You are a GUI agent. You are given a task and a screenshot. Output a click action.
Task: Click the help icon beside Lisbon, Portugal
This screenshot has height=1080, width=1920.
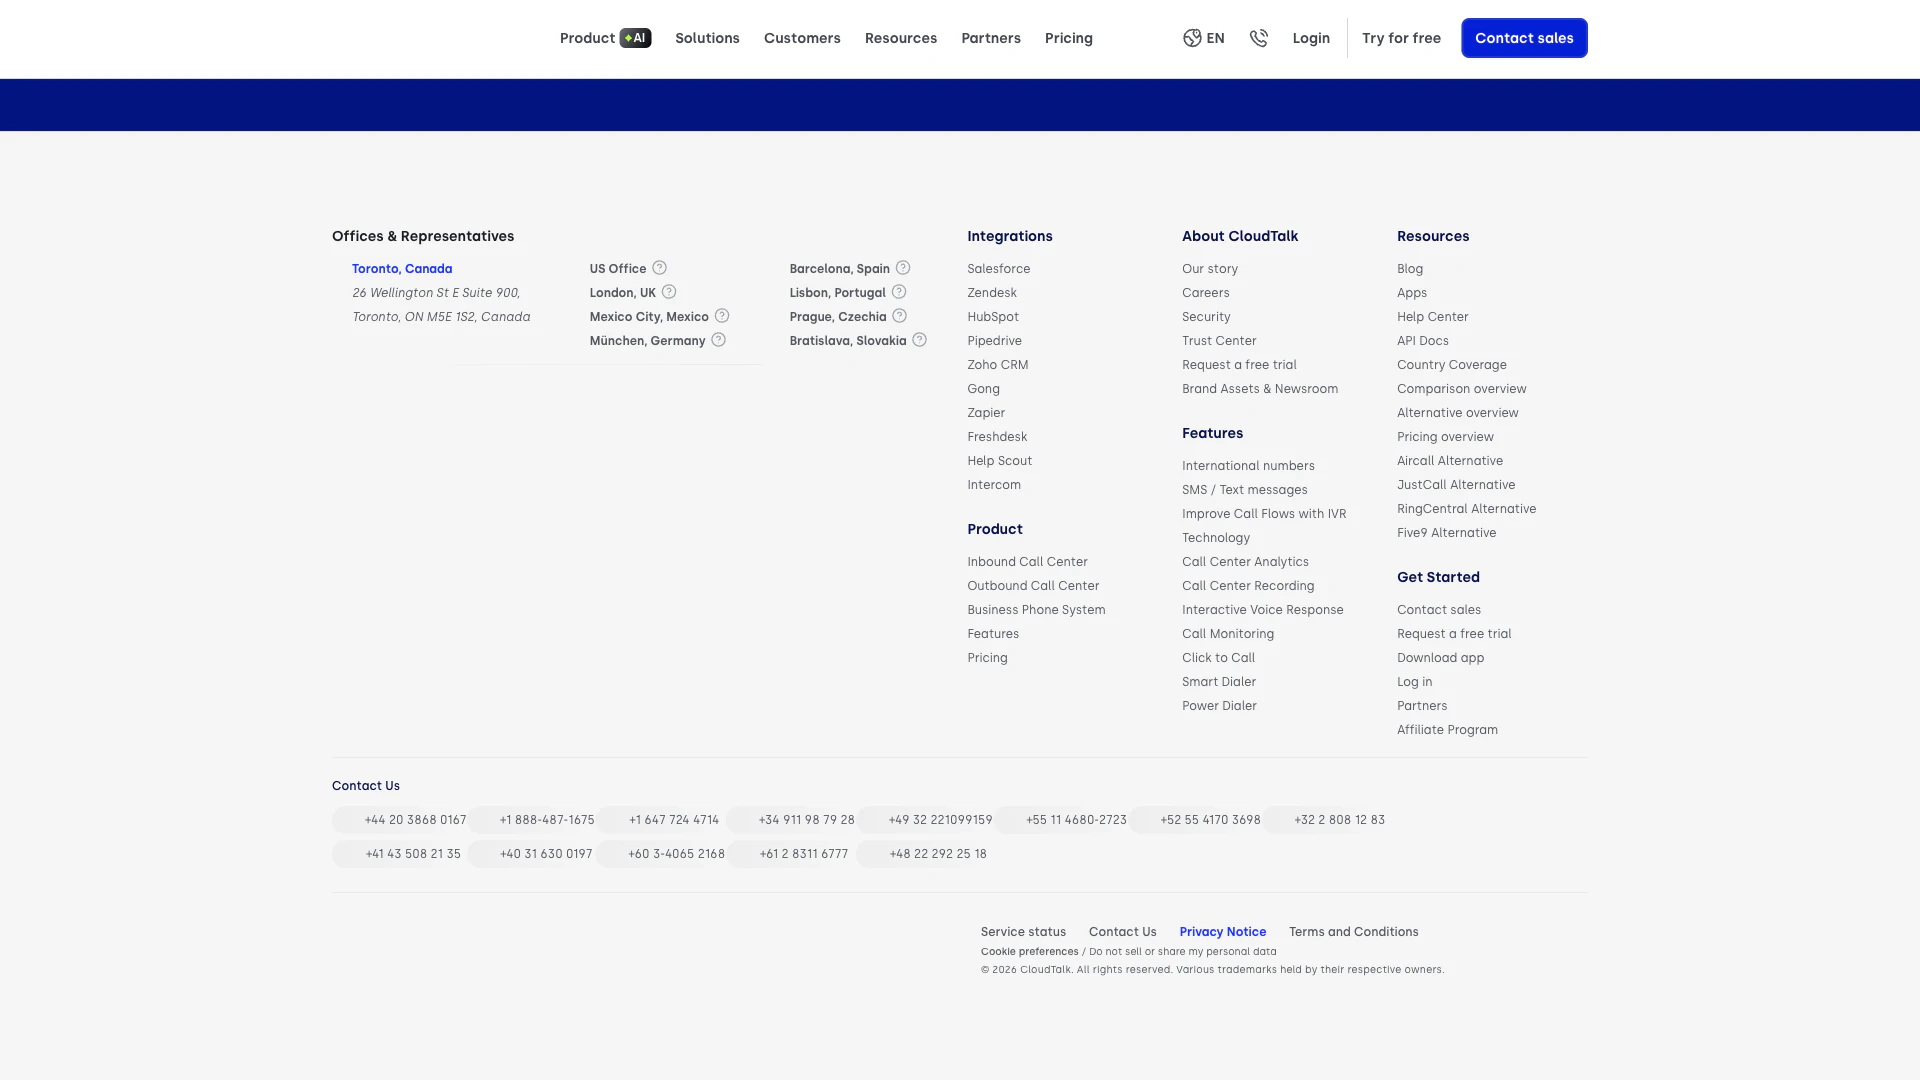tap(899, 292)
